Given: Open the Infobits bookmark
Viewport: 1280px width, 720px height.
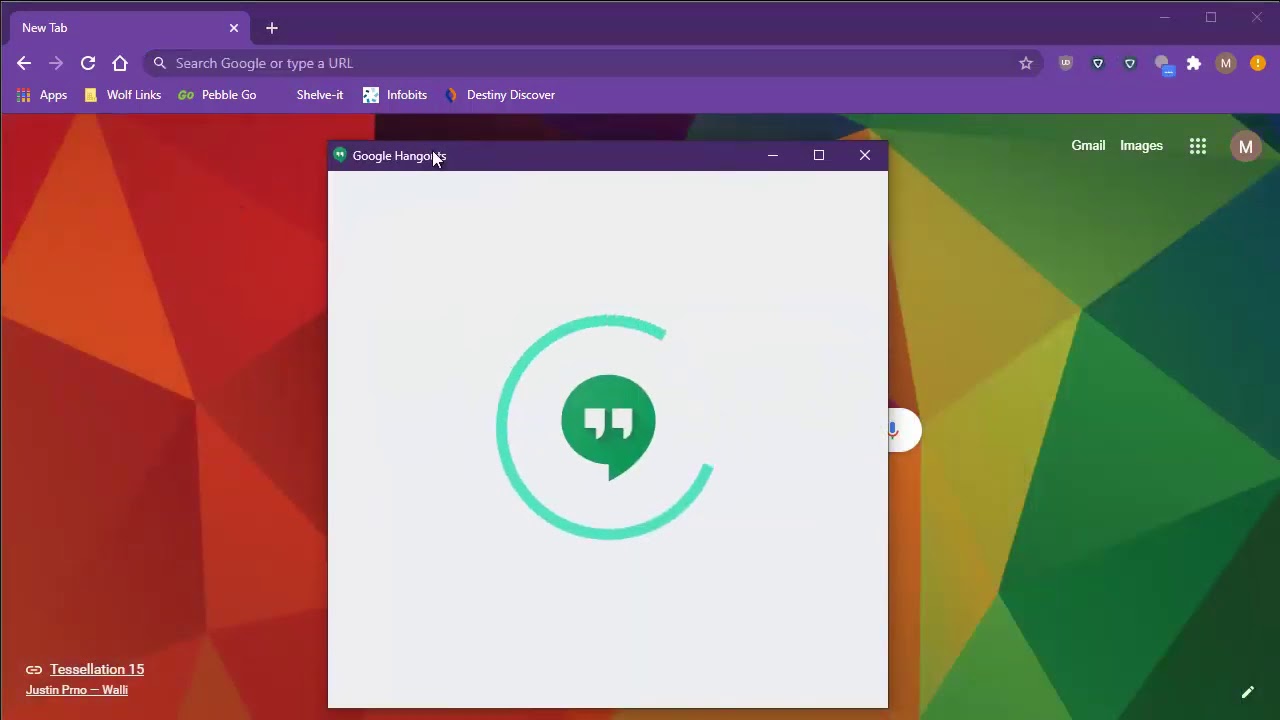Looking at the screenshot, I should coord(395,95).
